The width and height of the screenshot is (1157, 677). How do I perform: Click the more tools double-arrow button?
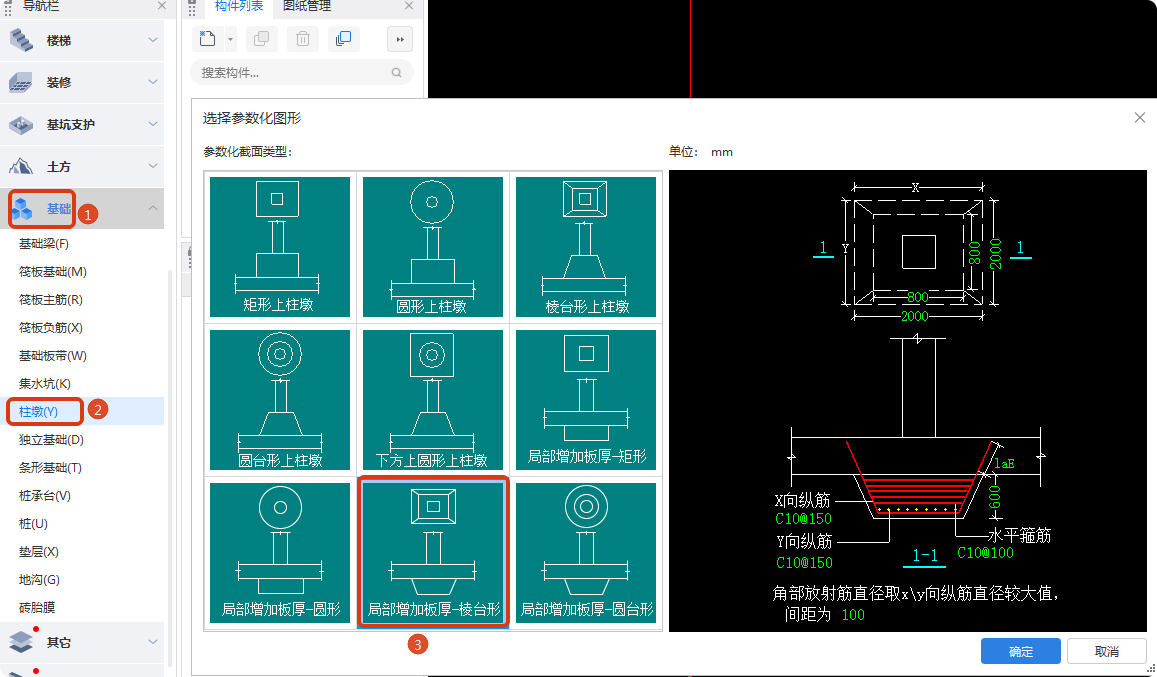coord(400,39)
